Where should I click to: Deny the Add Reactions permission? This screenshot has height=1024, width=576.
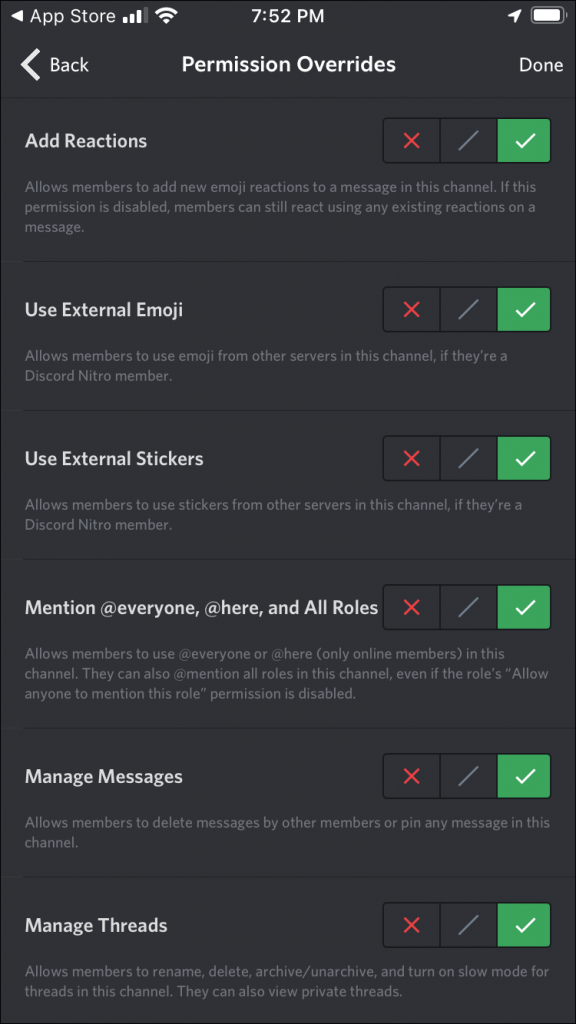[411, 141]
